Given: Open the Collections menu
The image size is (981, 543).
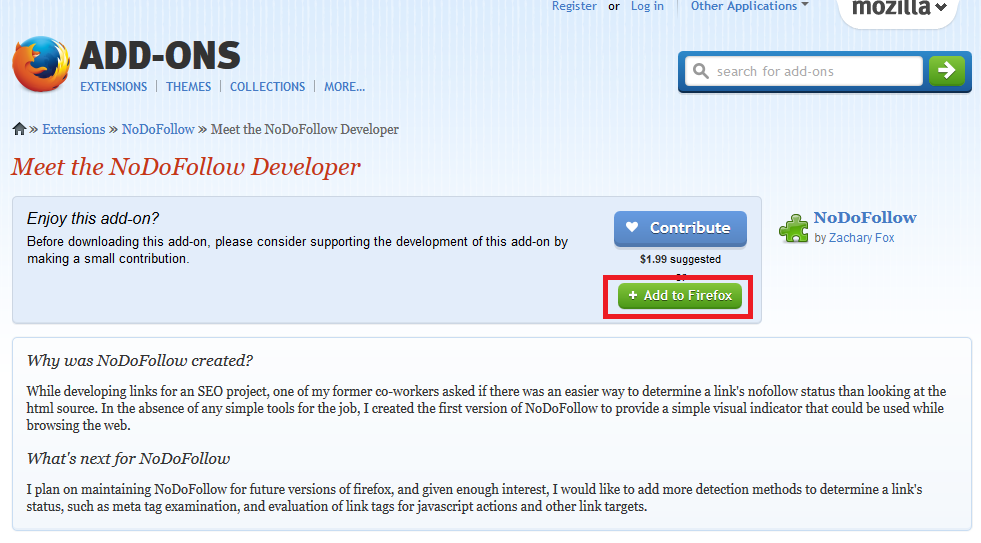Looking at the screenshot, I should point(267,87).
